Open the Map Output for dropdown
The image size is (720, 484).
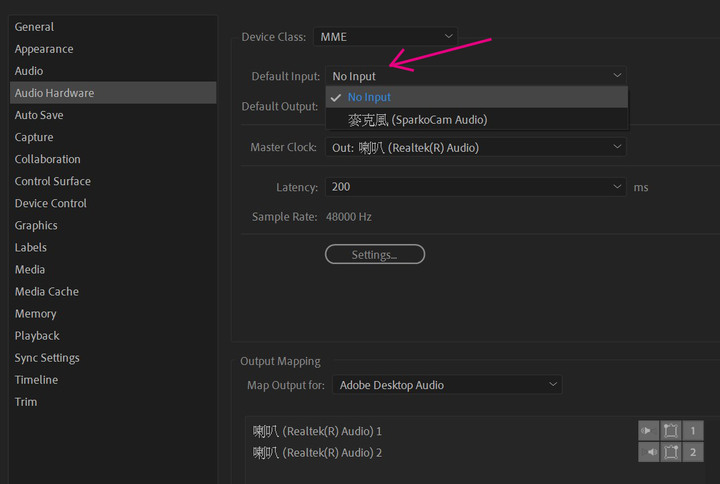(447, 385)
